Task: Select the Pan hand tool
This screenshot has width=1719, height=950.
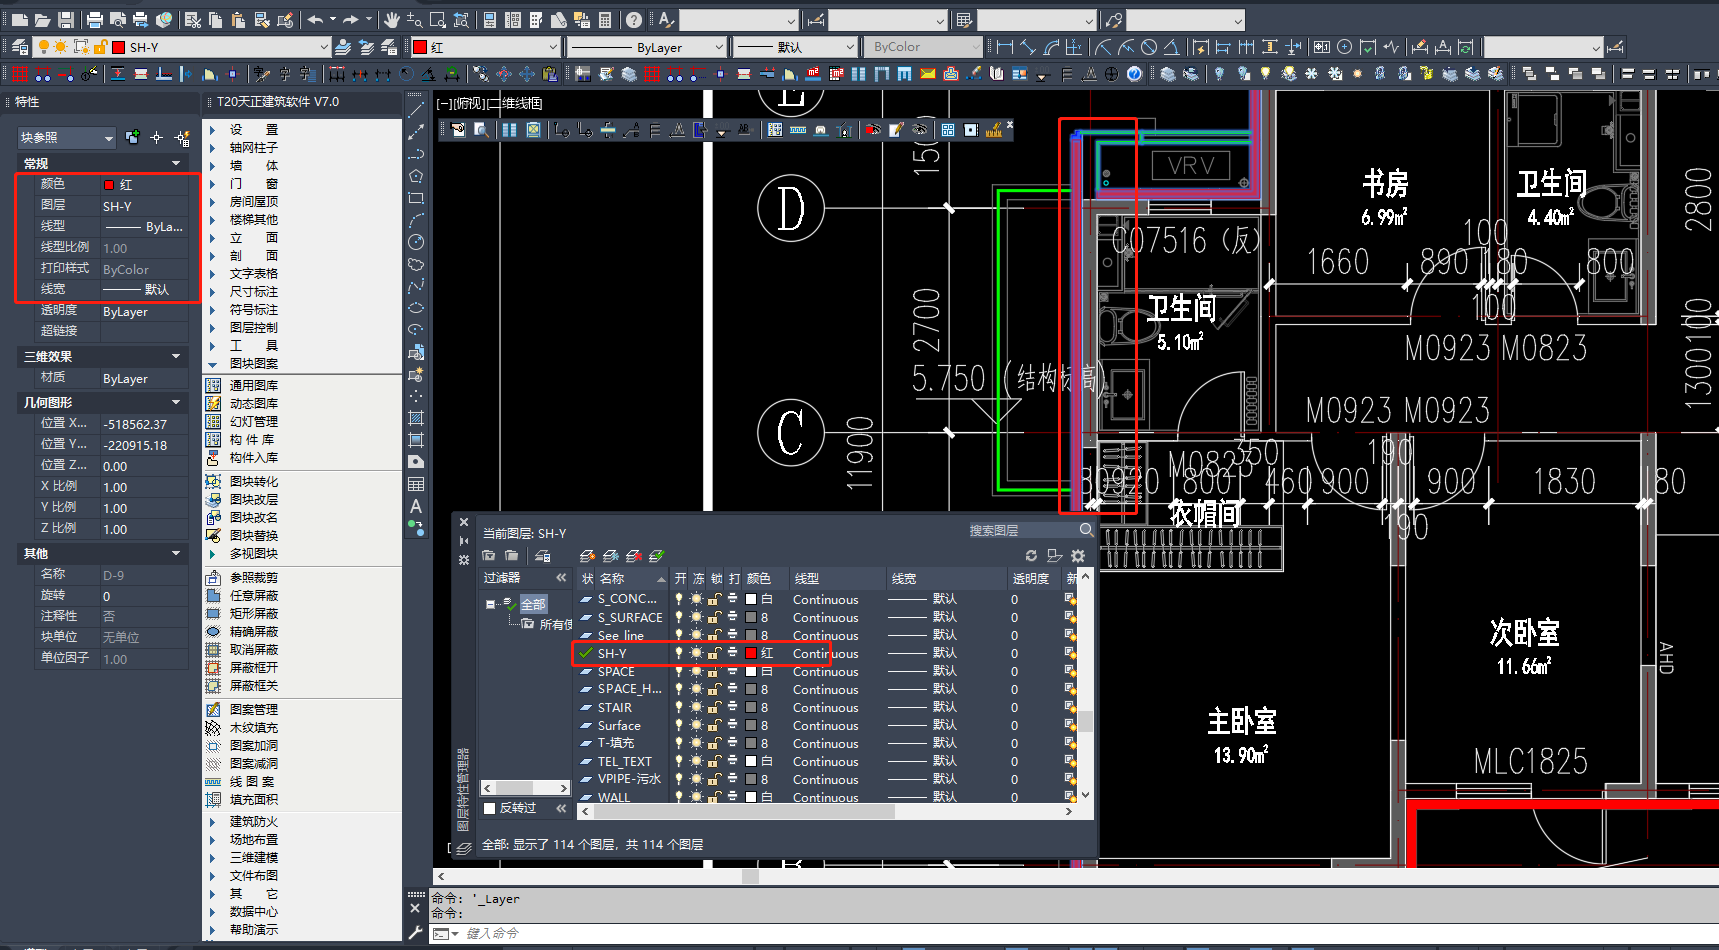Action: pos(392,19)
